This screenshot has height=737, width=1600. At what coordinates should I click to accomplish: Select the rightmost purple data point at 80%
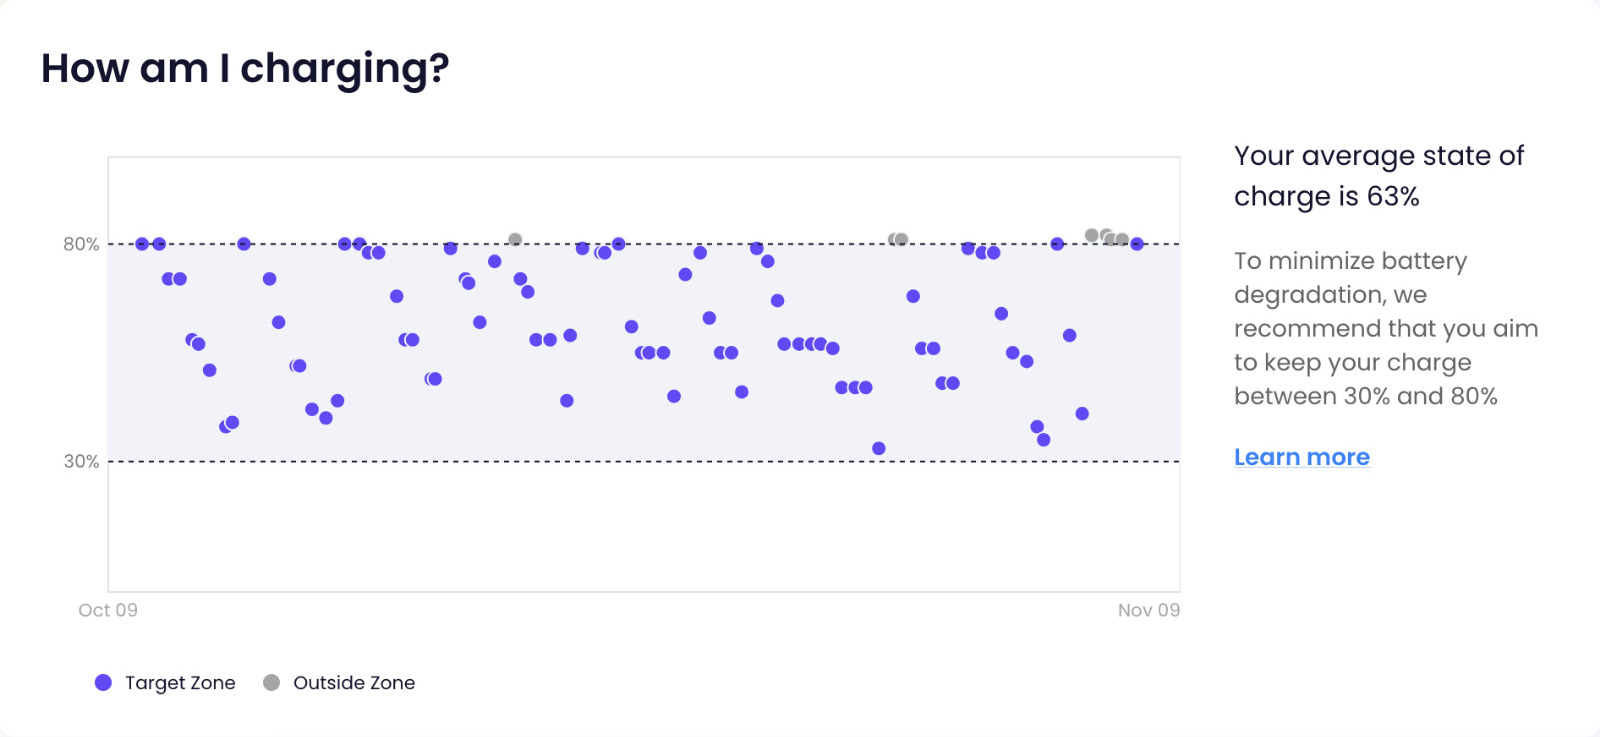click(x=1137, y=244)
